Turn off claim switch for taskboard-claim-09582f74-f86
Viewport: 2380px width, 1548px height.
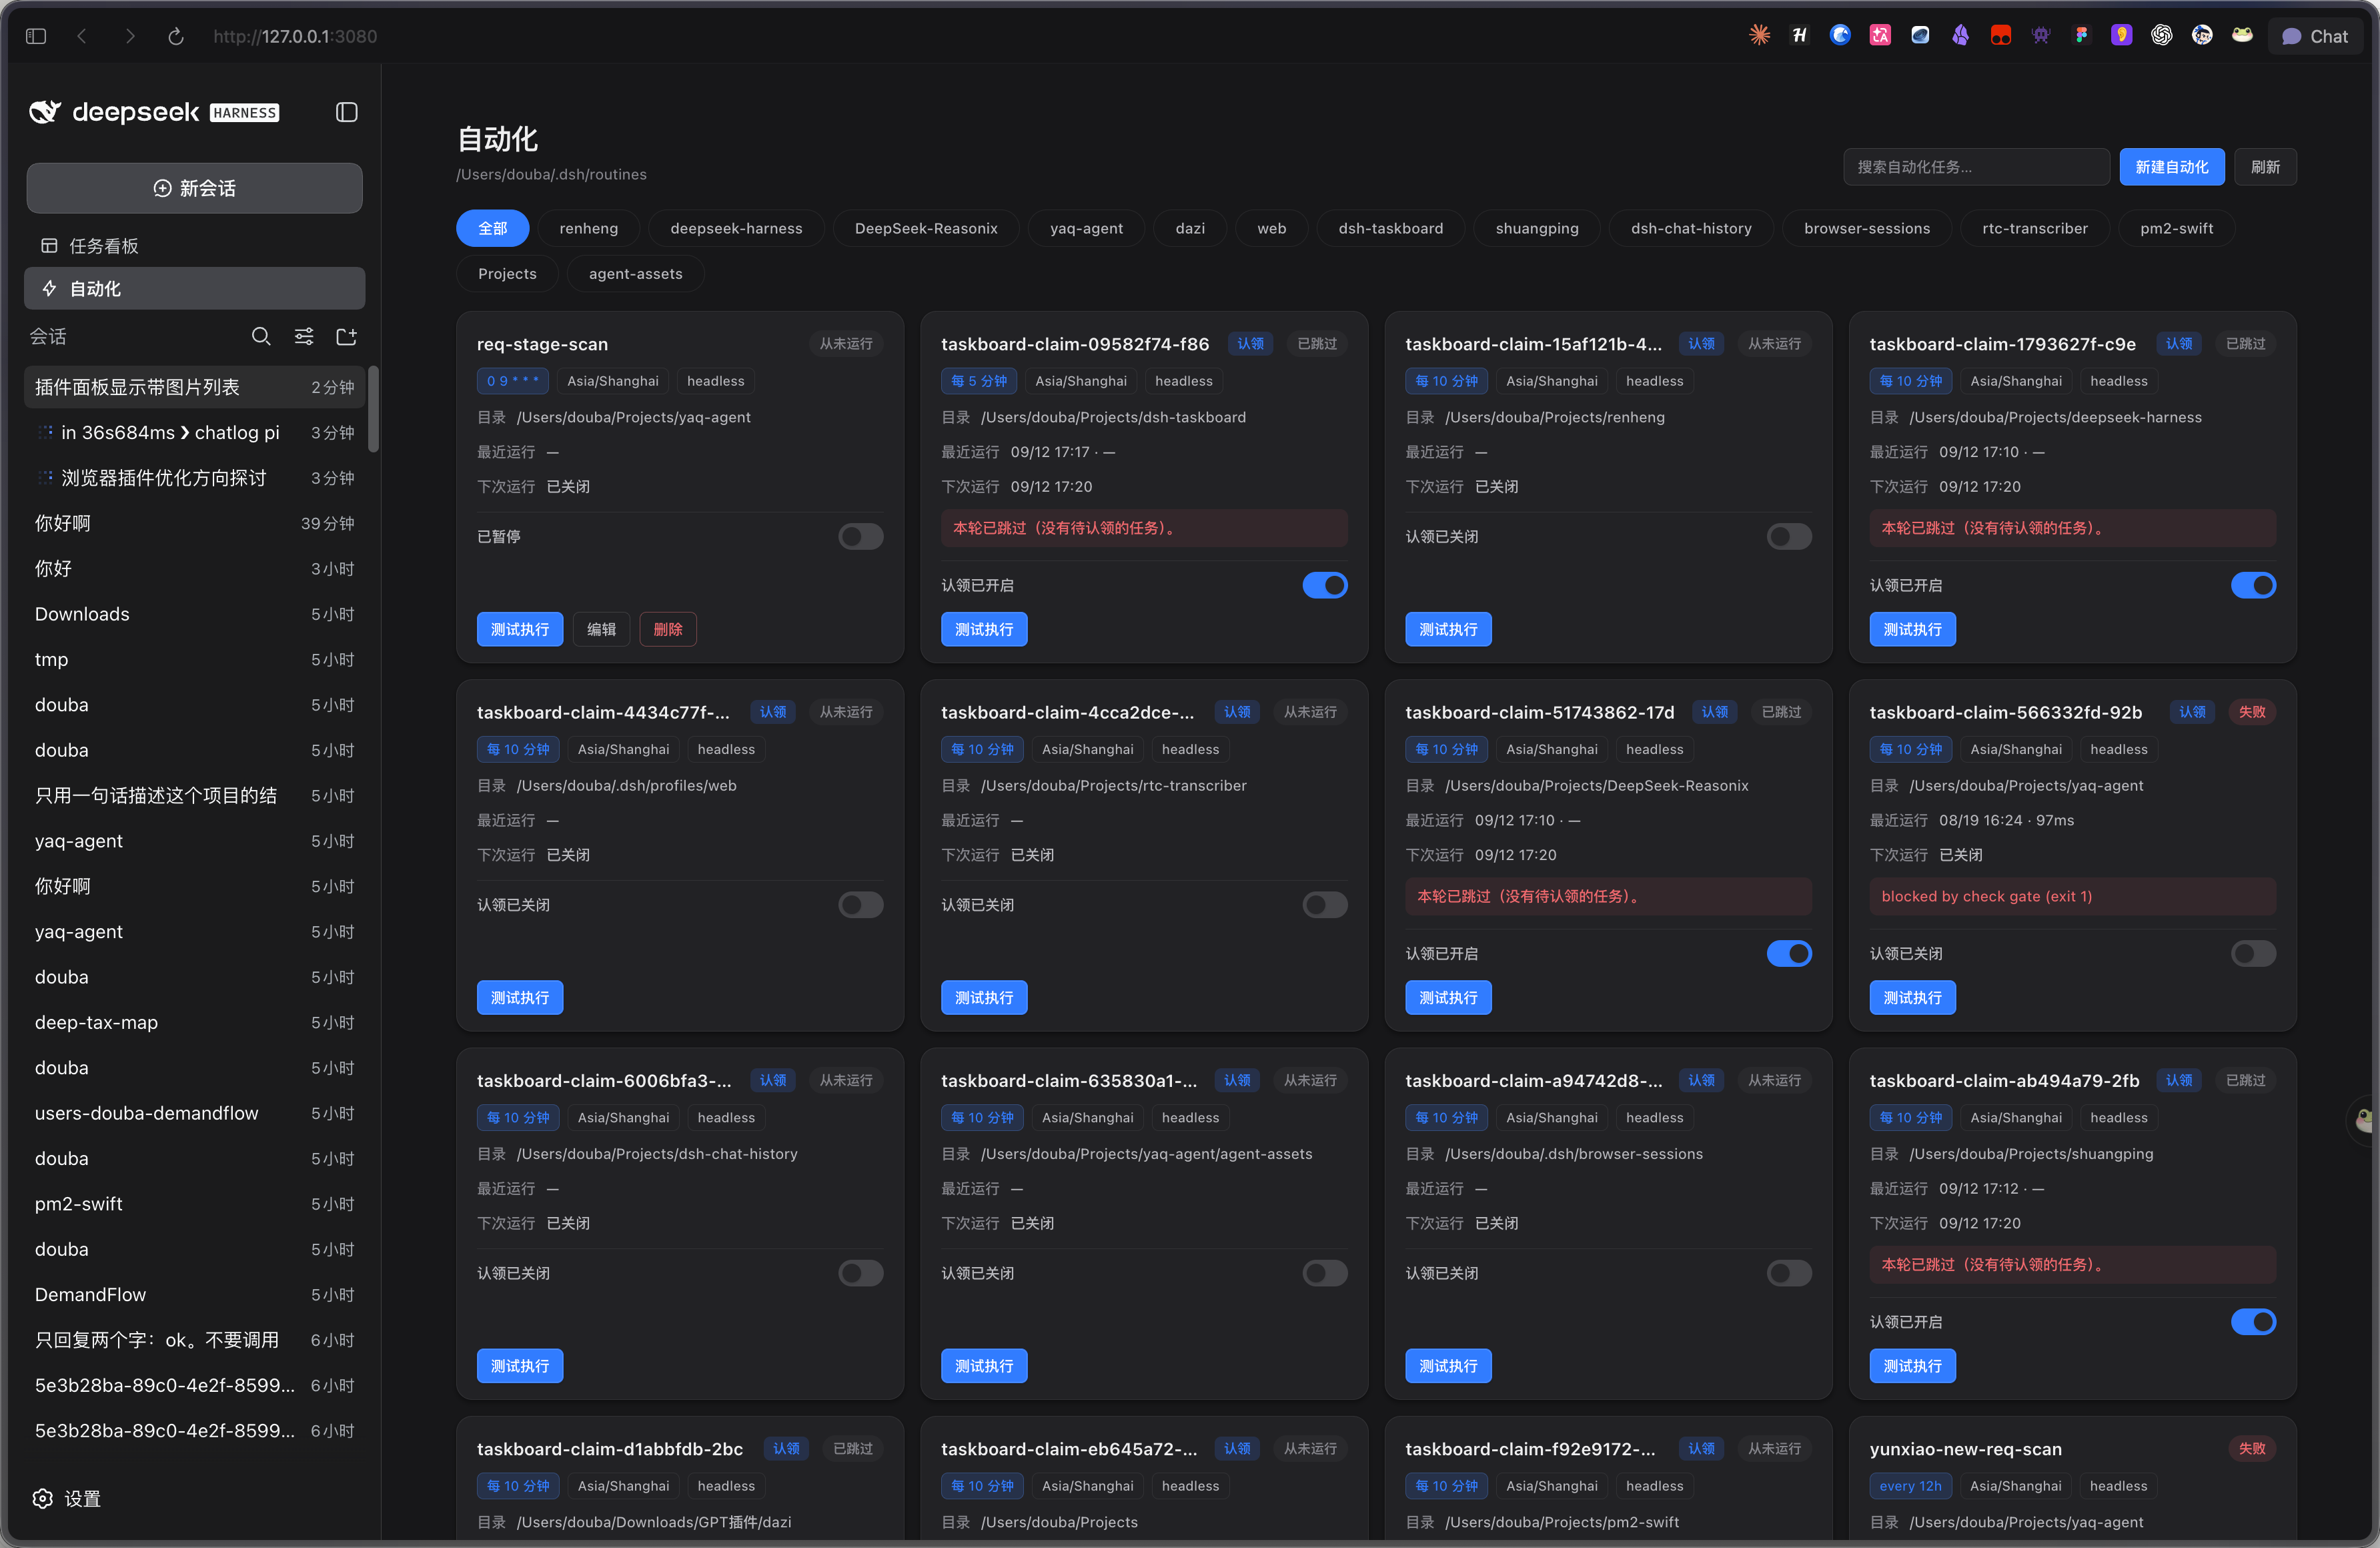(1324, 586)
